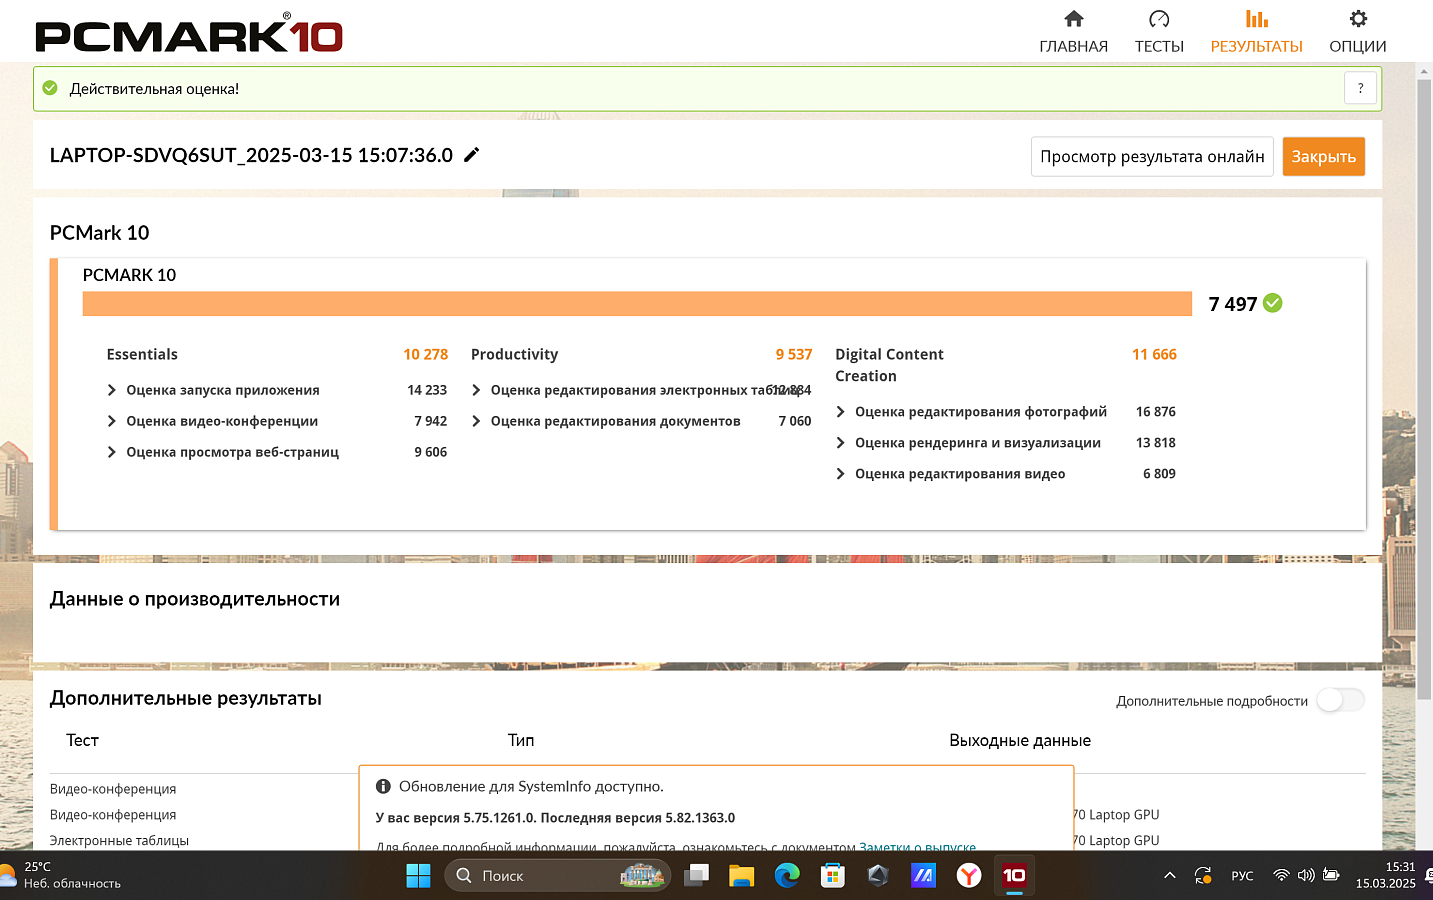Click the Электронные таблицы row
The image size is (1433, 900).
coord(119,840)
